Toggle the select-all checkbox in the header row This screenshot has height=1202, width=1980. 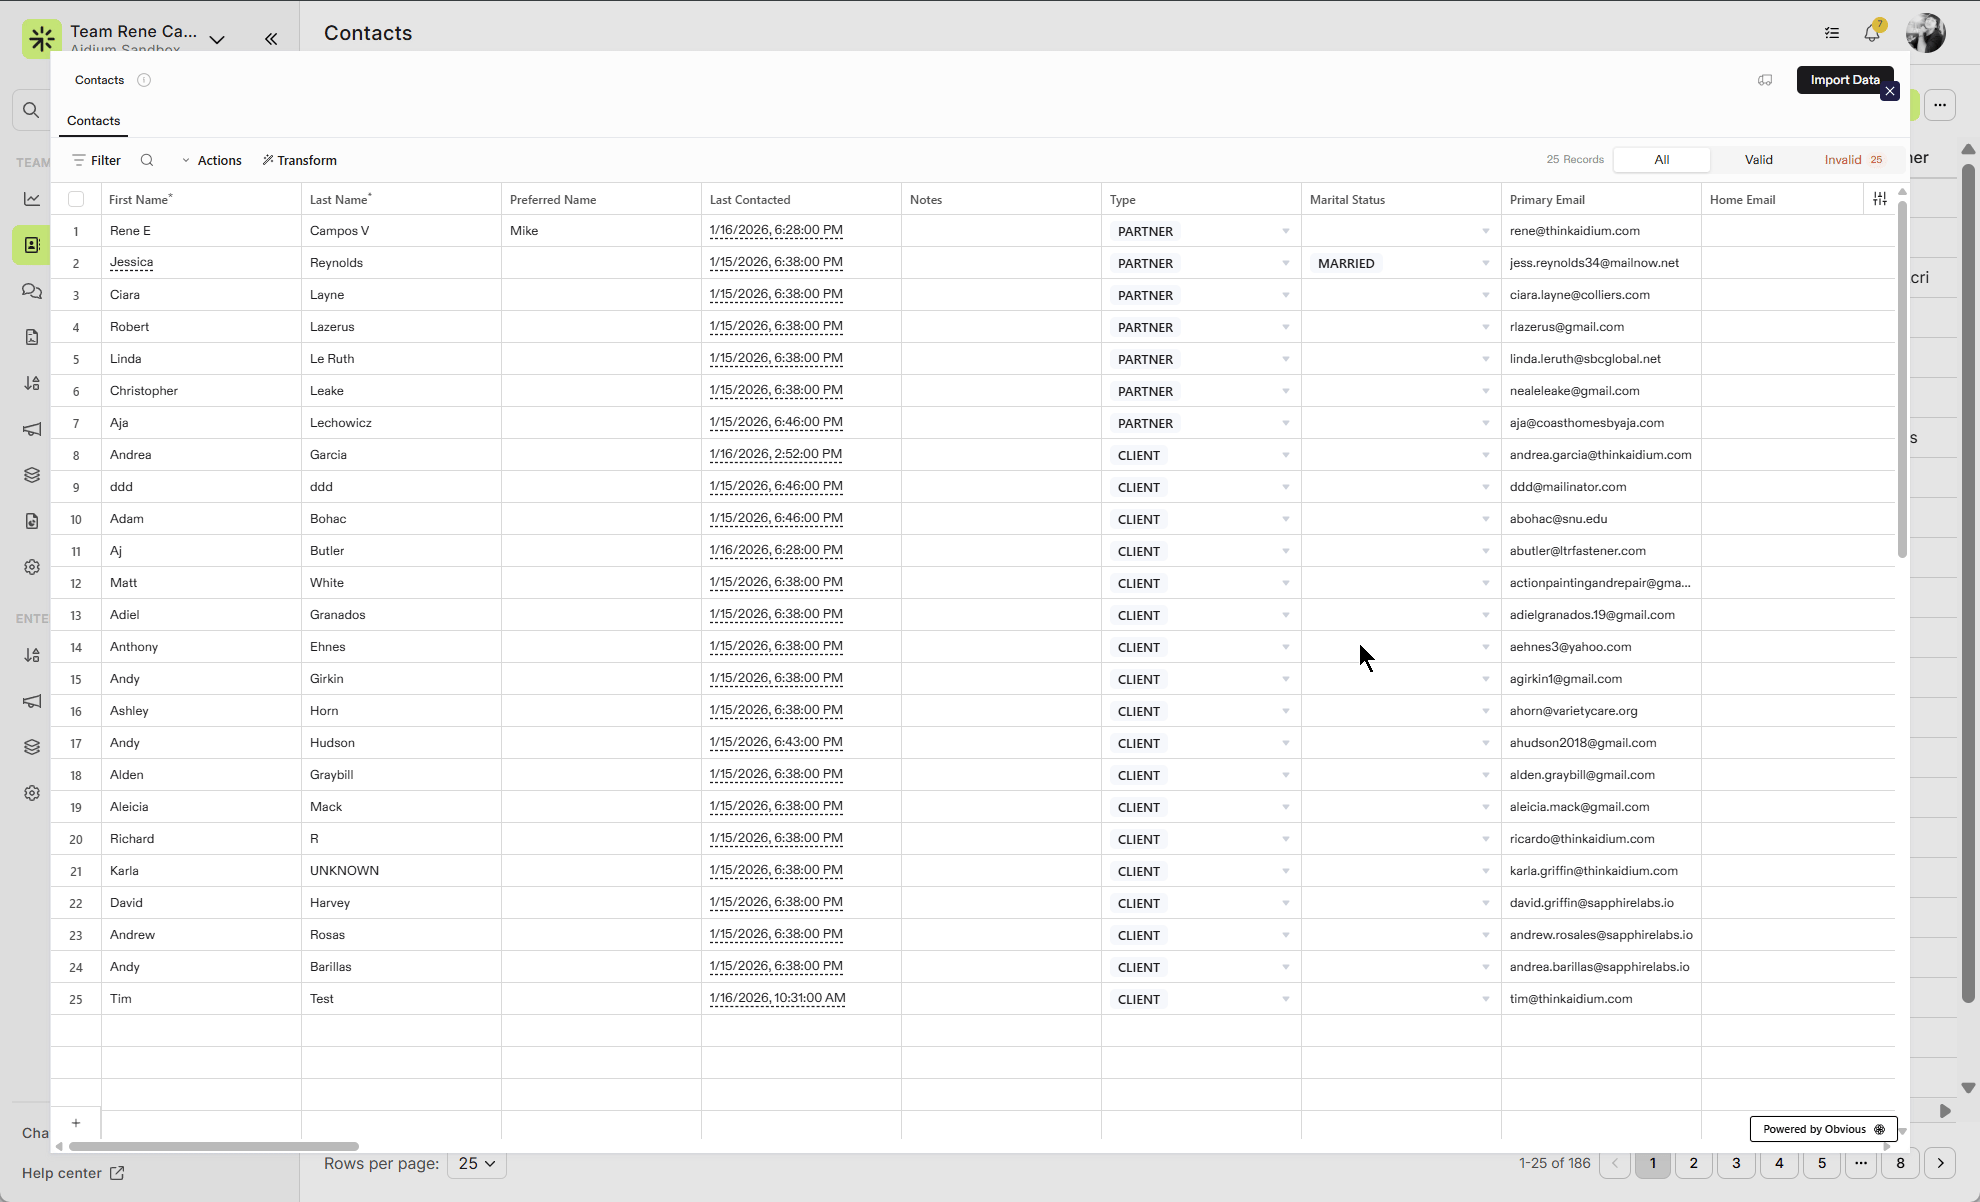click(x=76, y=199)
